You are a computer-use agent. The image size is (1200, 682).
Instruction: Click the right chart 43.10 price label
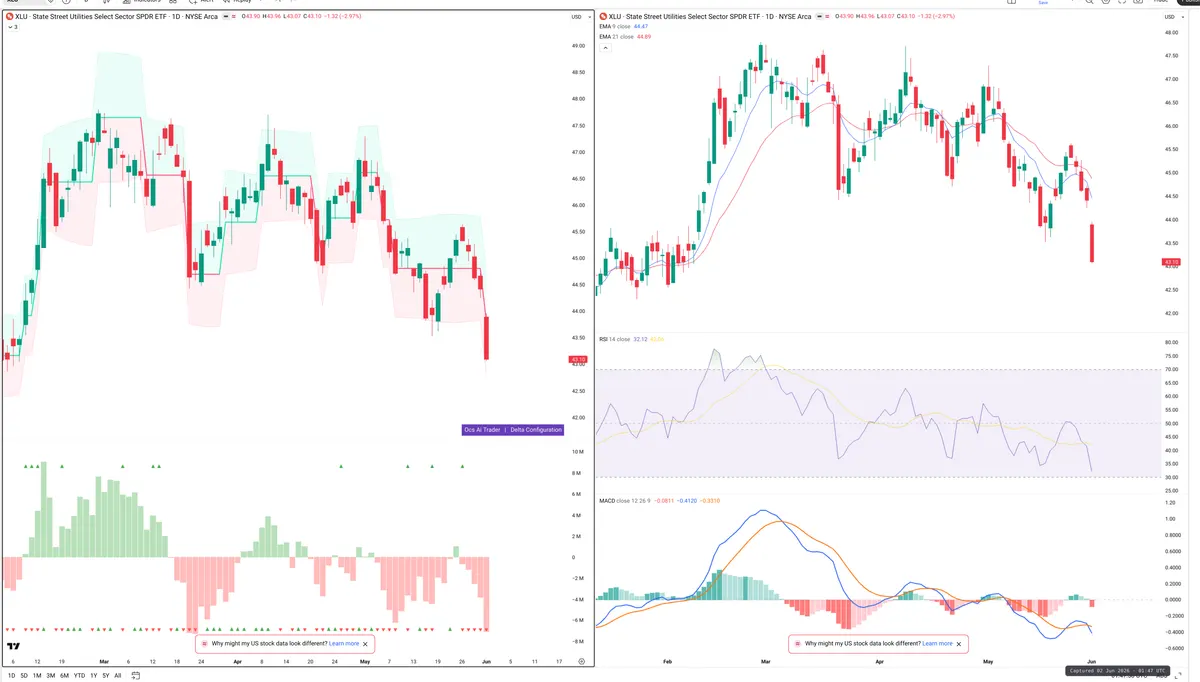coord(1171,262)
